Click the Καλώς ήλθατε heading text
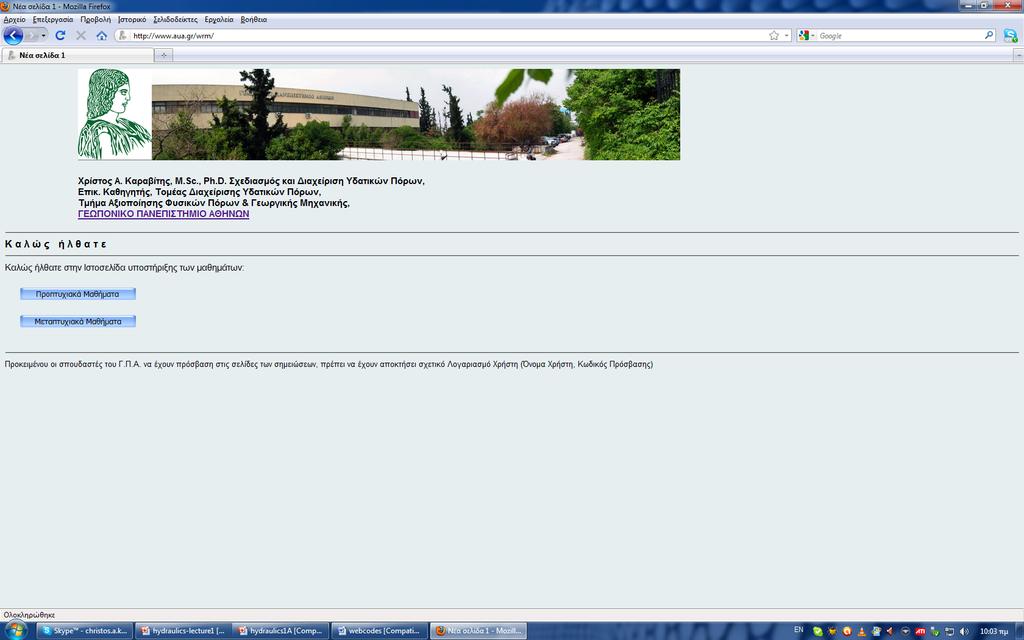The image size is (1024, 640). click(56, 244)
